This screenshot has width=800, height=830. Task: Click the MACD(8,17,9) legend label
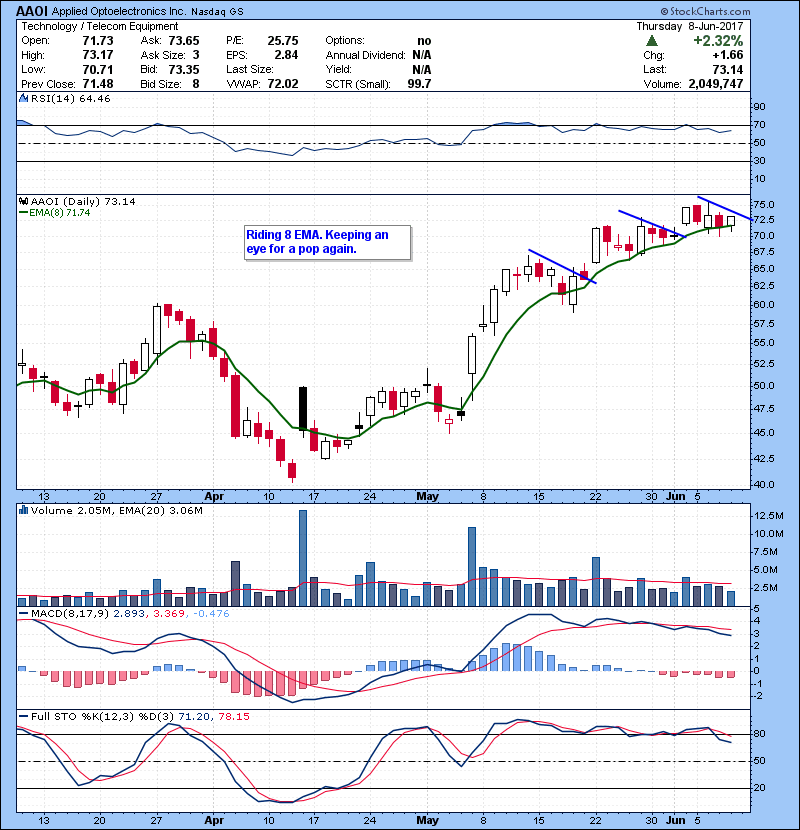click(70, 614)
